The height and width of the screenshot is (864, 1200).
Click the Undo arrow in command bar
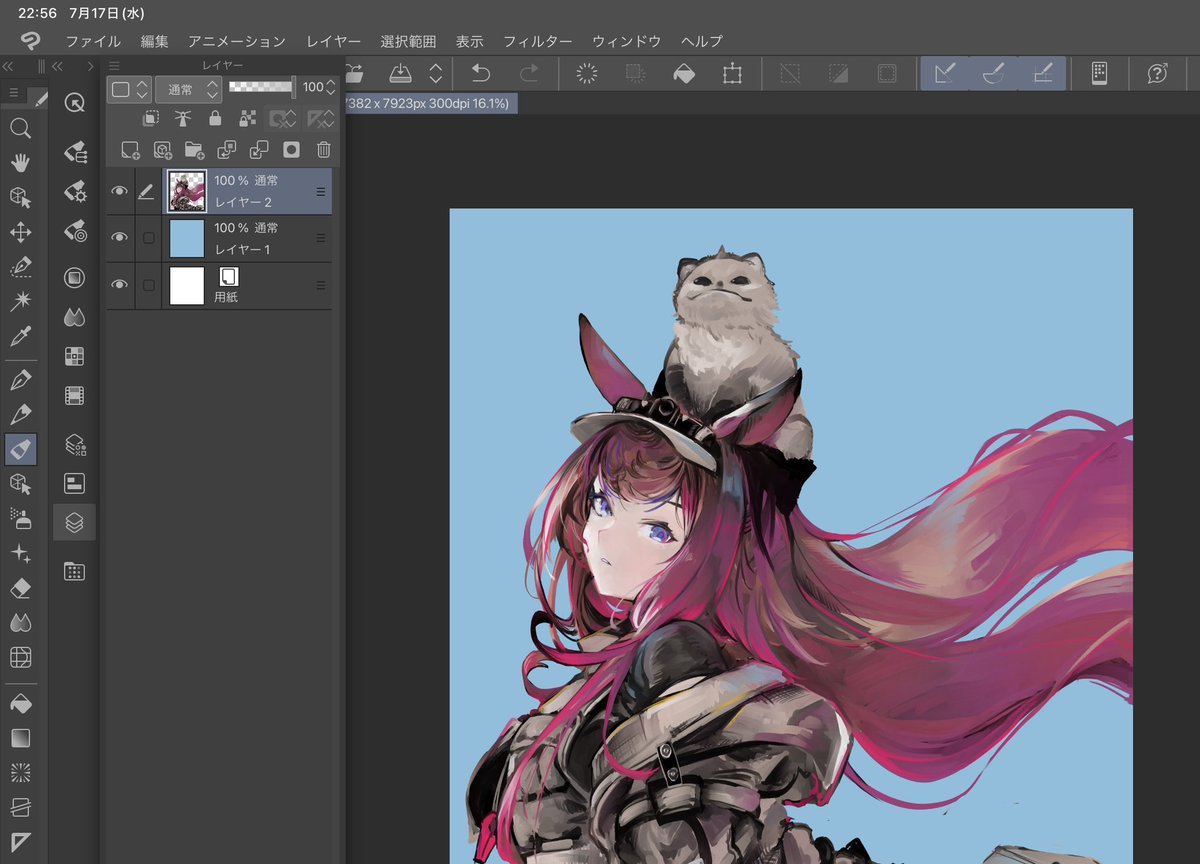tap(481, 73)
